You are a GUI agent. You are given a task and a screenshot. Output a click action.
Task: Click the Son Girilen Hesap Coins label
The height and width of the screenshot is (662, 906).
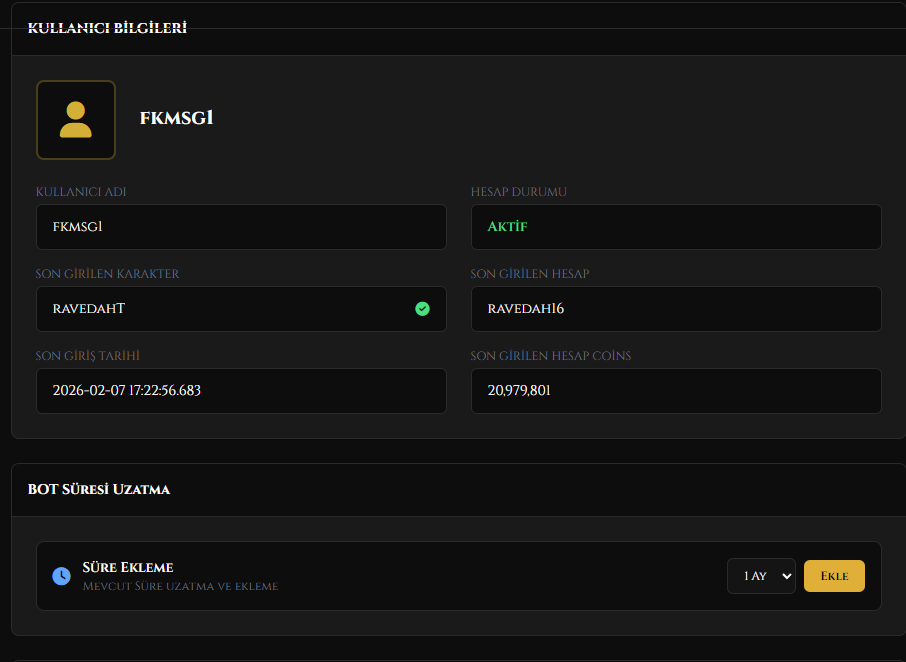[x=551, y=356]
